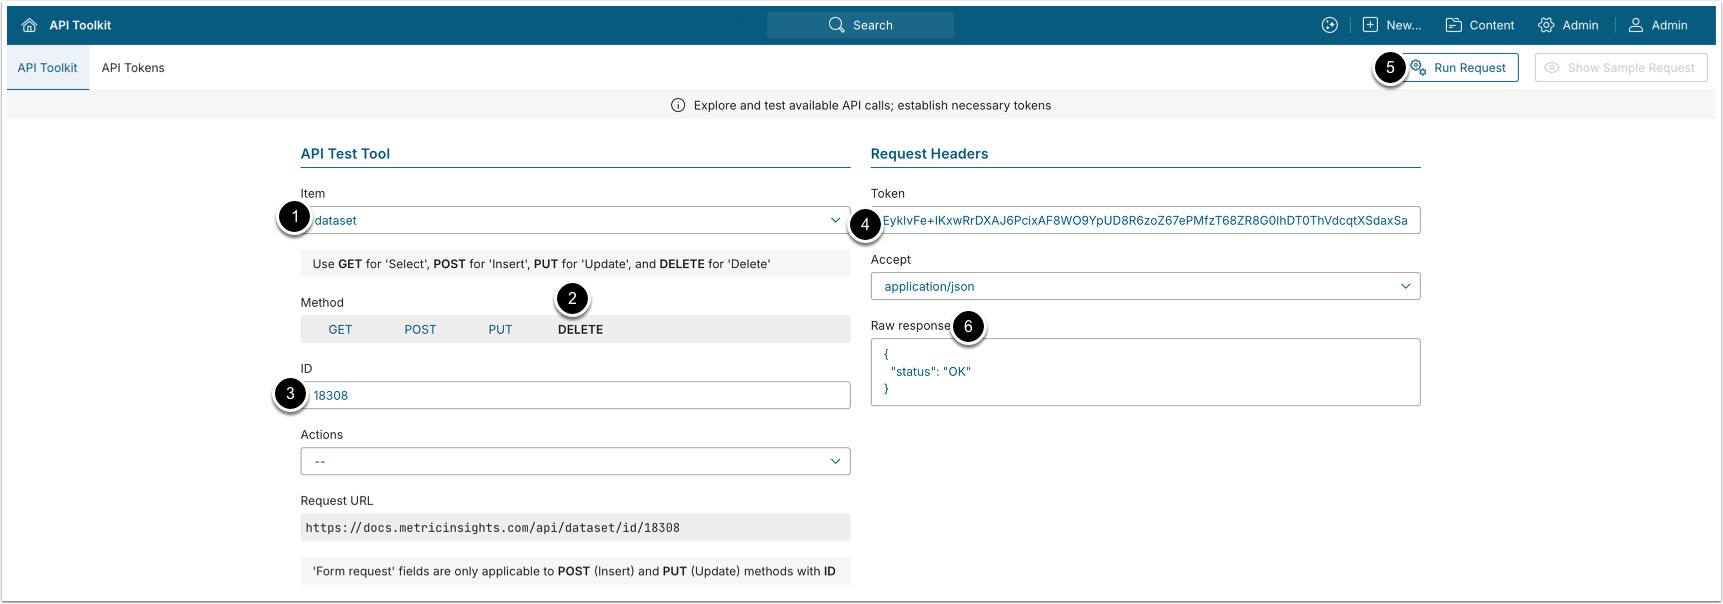Screen dimensions: 1723x604
Task: Select the DELETE method option
Action: point(580,329)
